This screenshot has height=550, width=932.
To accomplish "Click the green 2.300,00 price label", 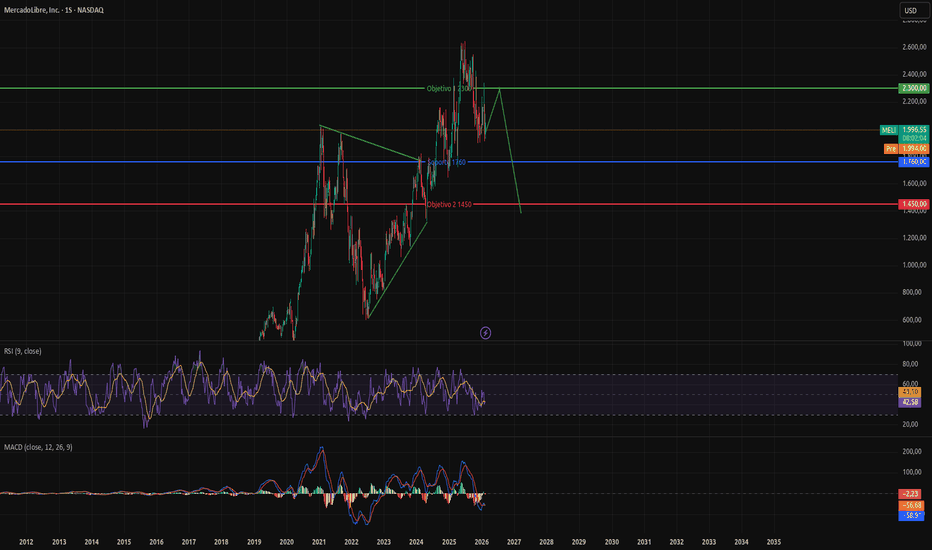I will pyautogui.click(x=913, y=88).
